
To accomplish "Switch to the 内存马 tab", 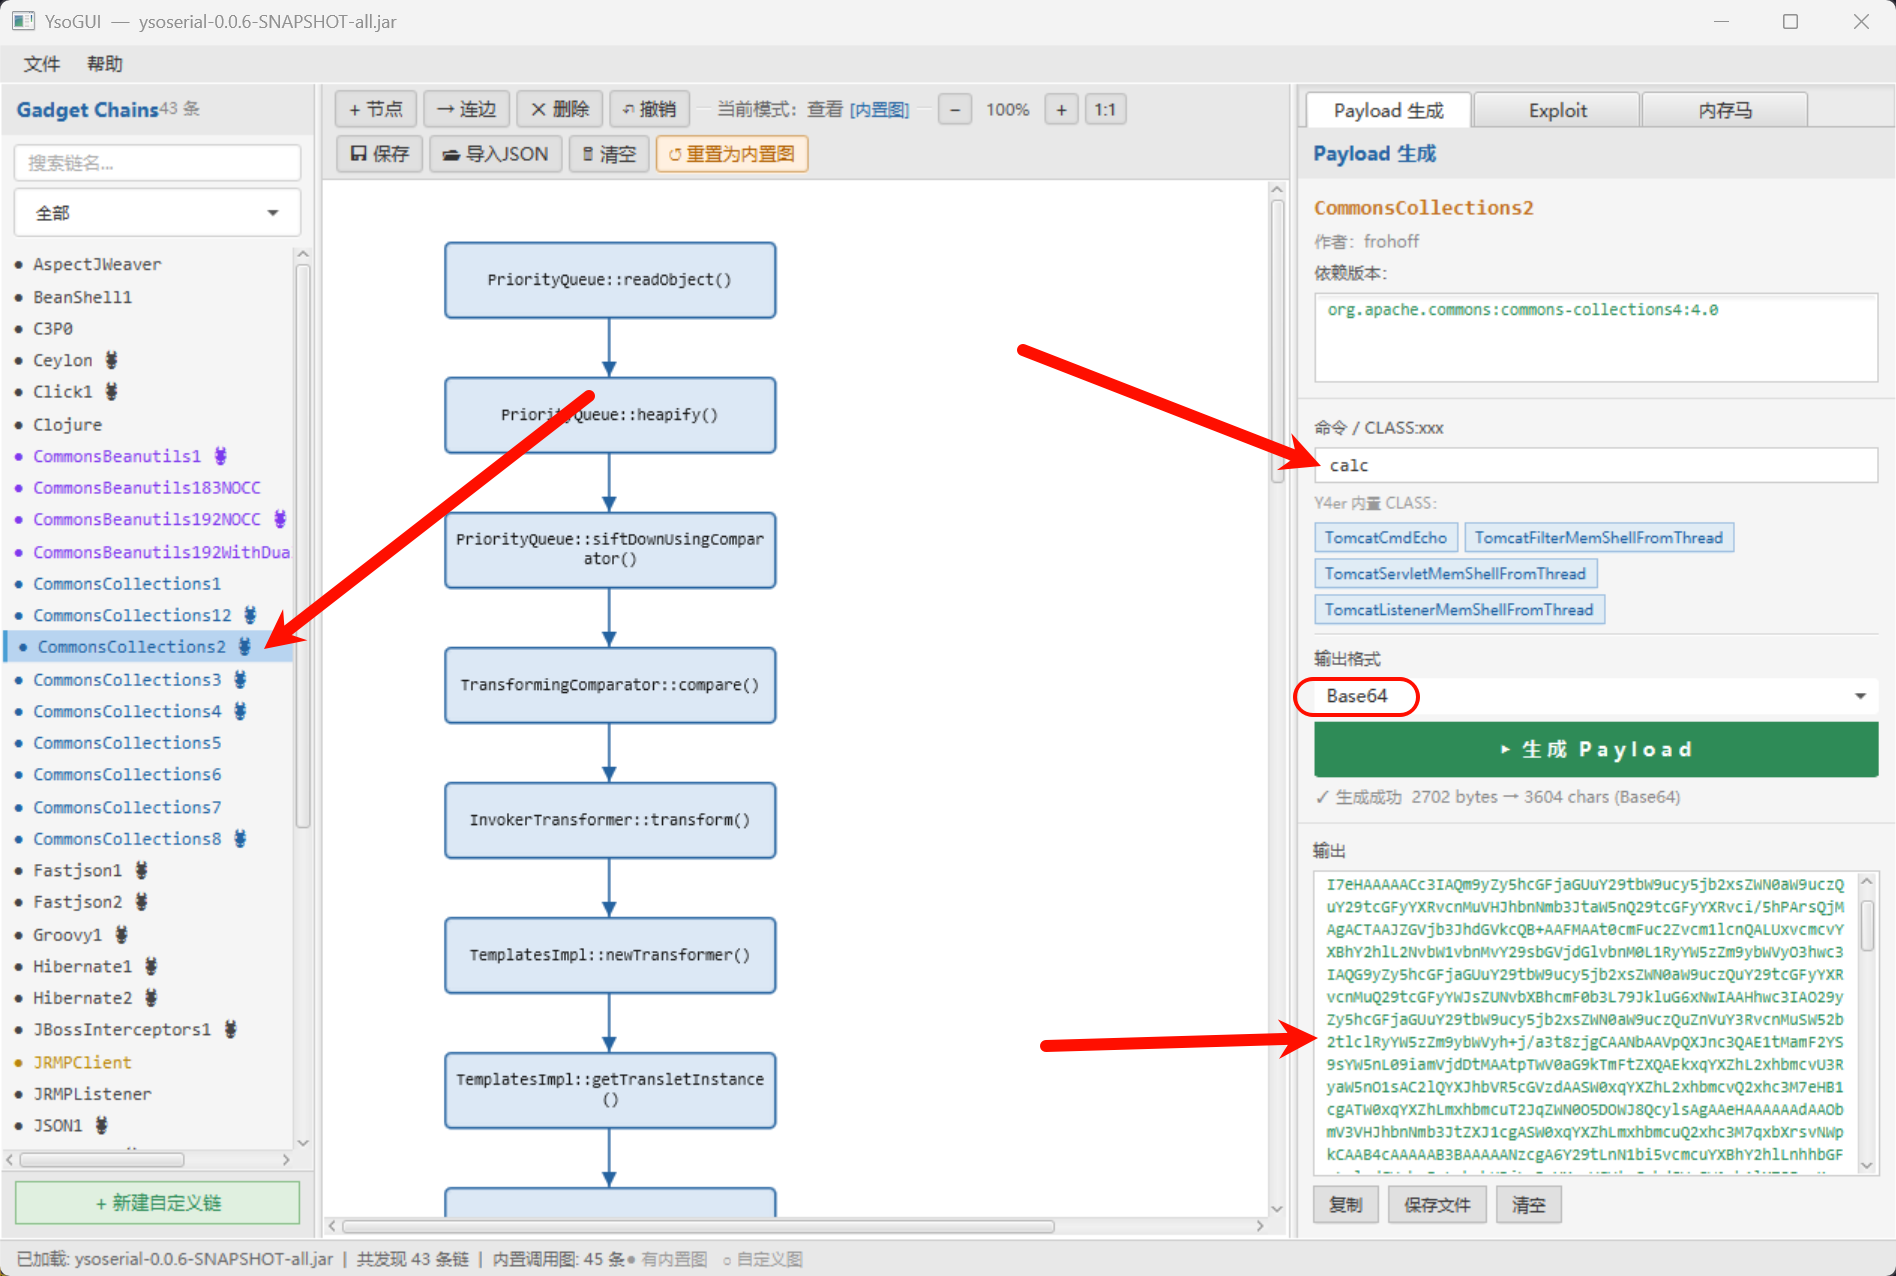I will (x=1725, y=110).
